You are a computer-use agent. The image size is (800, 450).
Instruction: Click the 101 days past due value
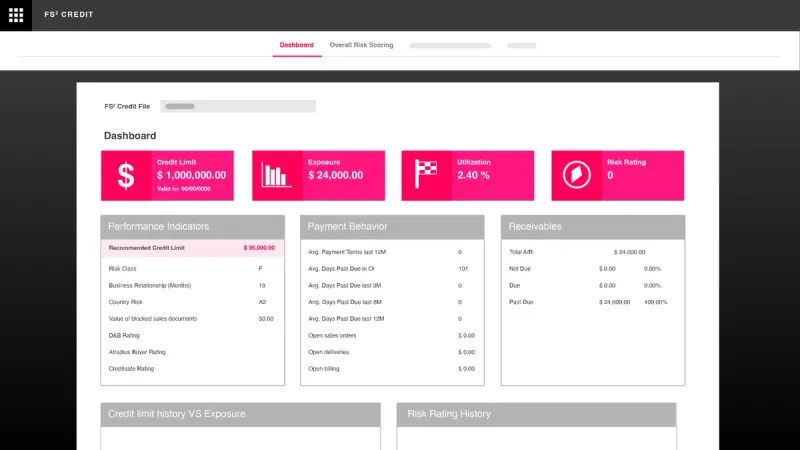point(463,268)
